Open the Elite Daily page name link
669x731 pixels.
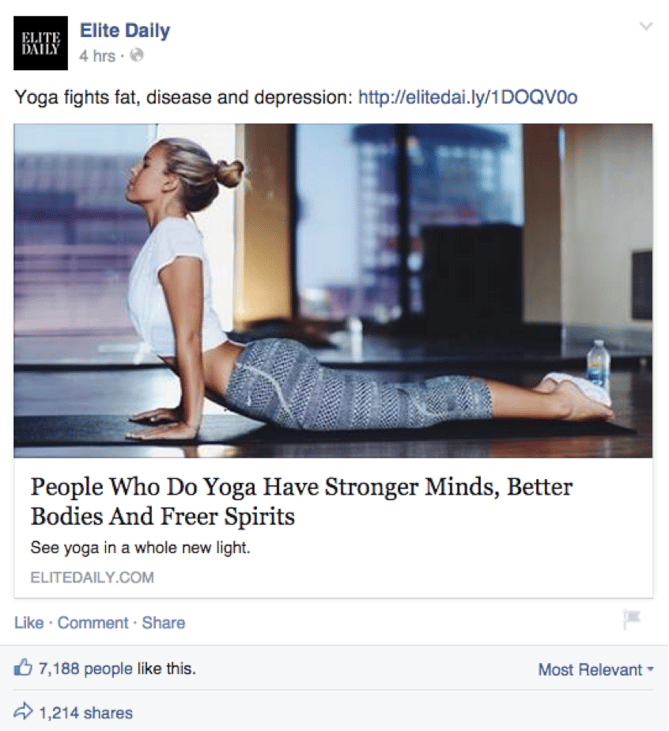(125, 30)
